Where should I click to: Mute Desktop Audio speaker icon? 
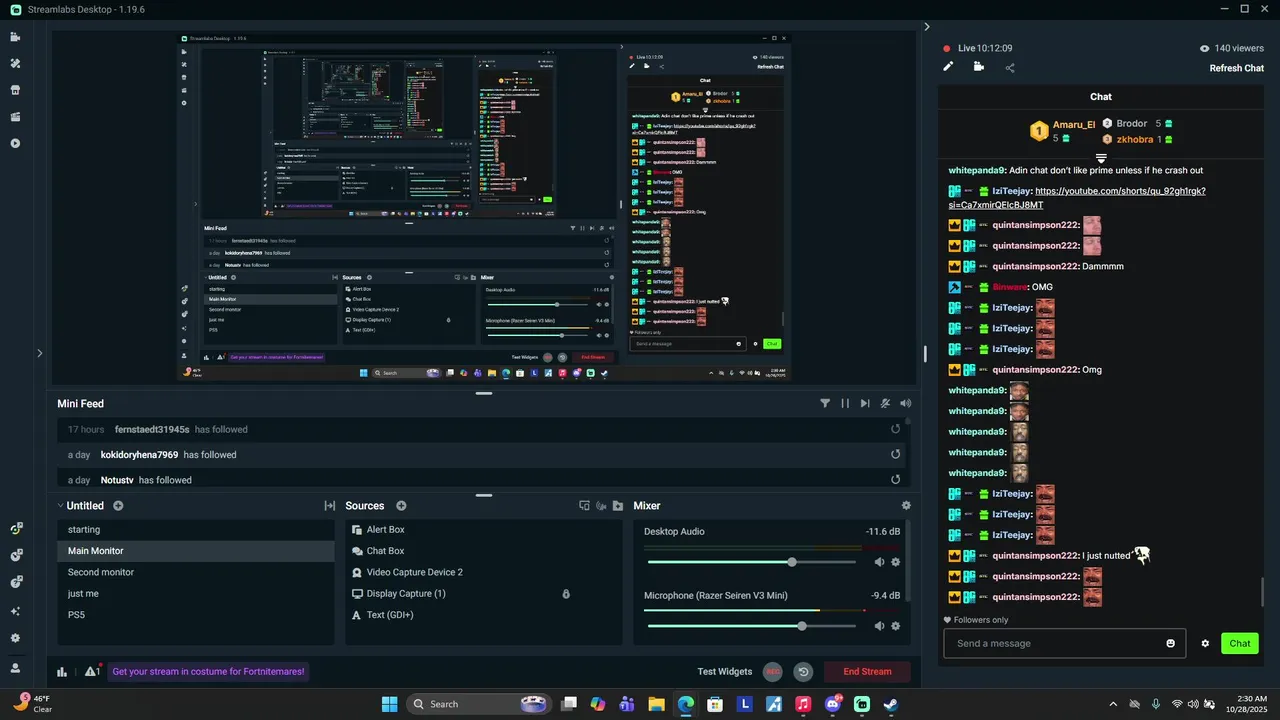[x=879, y=562]
